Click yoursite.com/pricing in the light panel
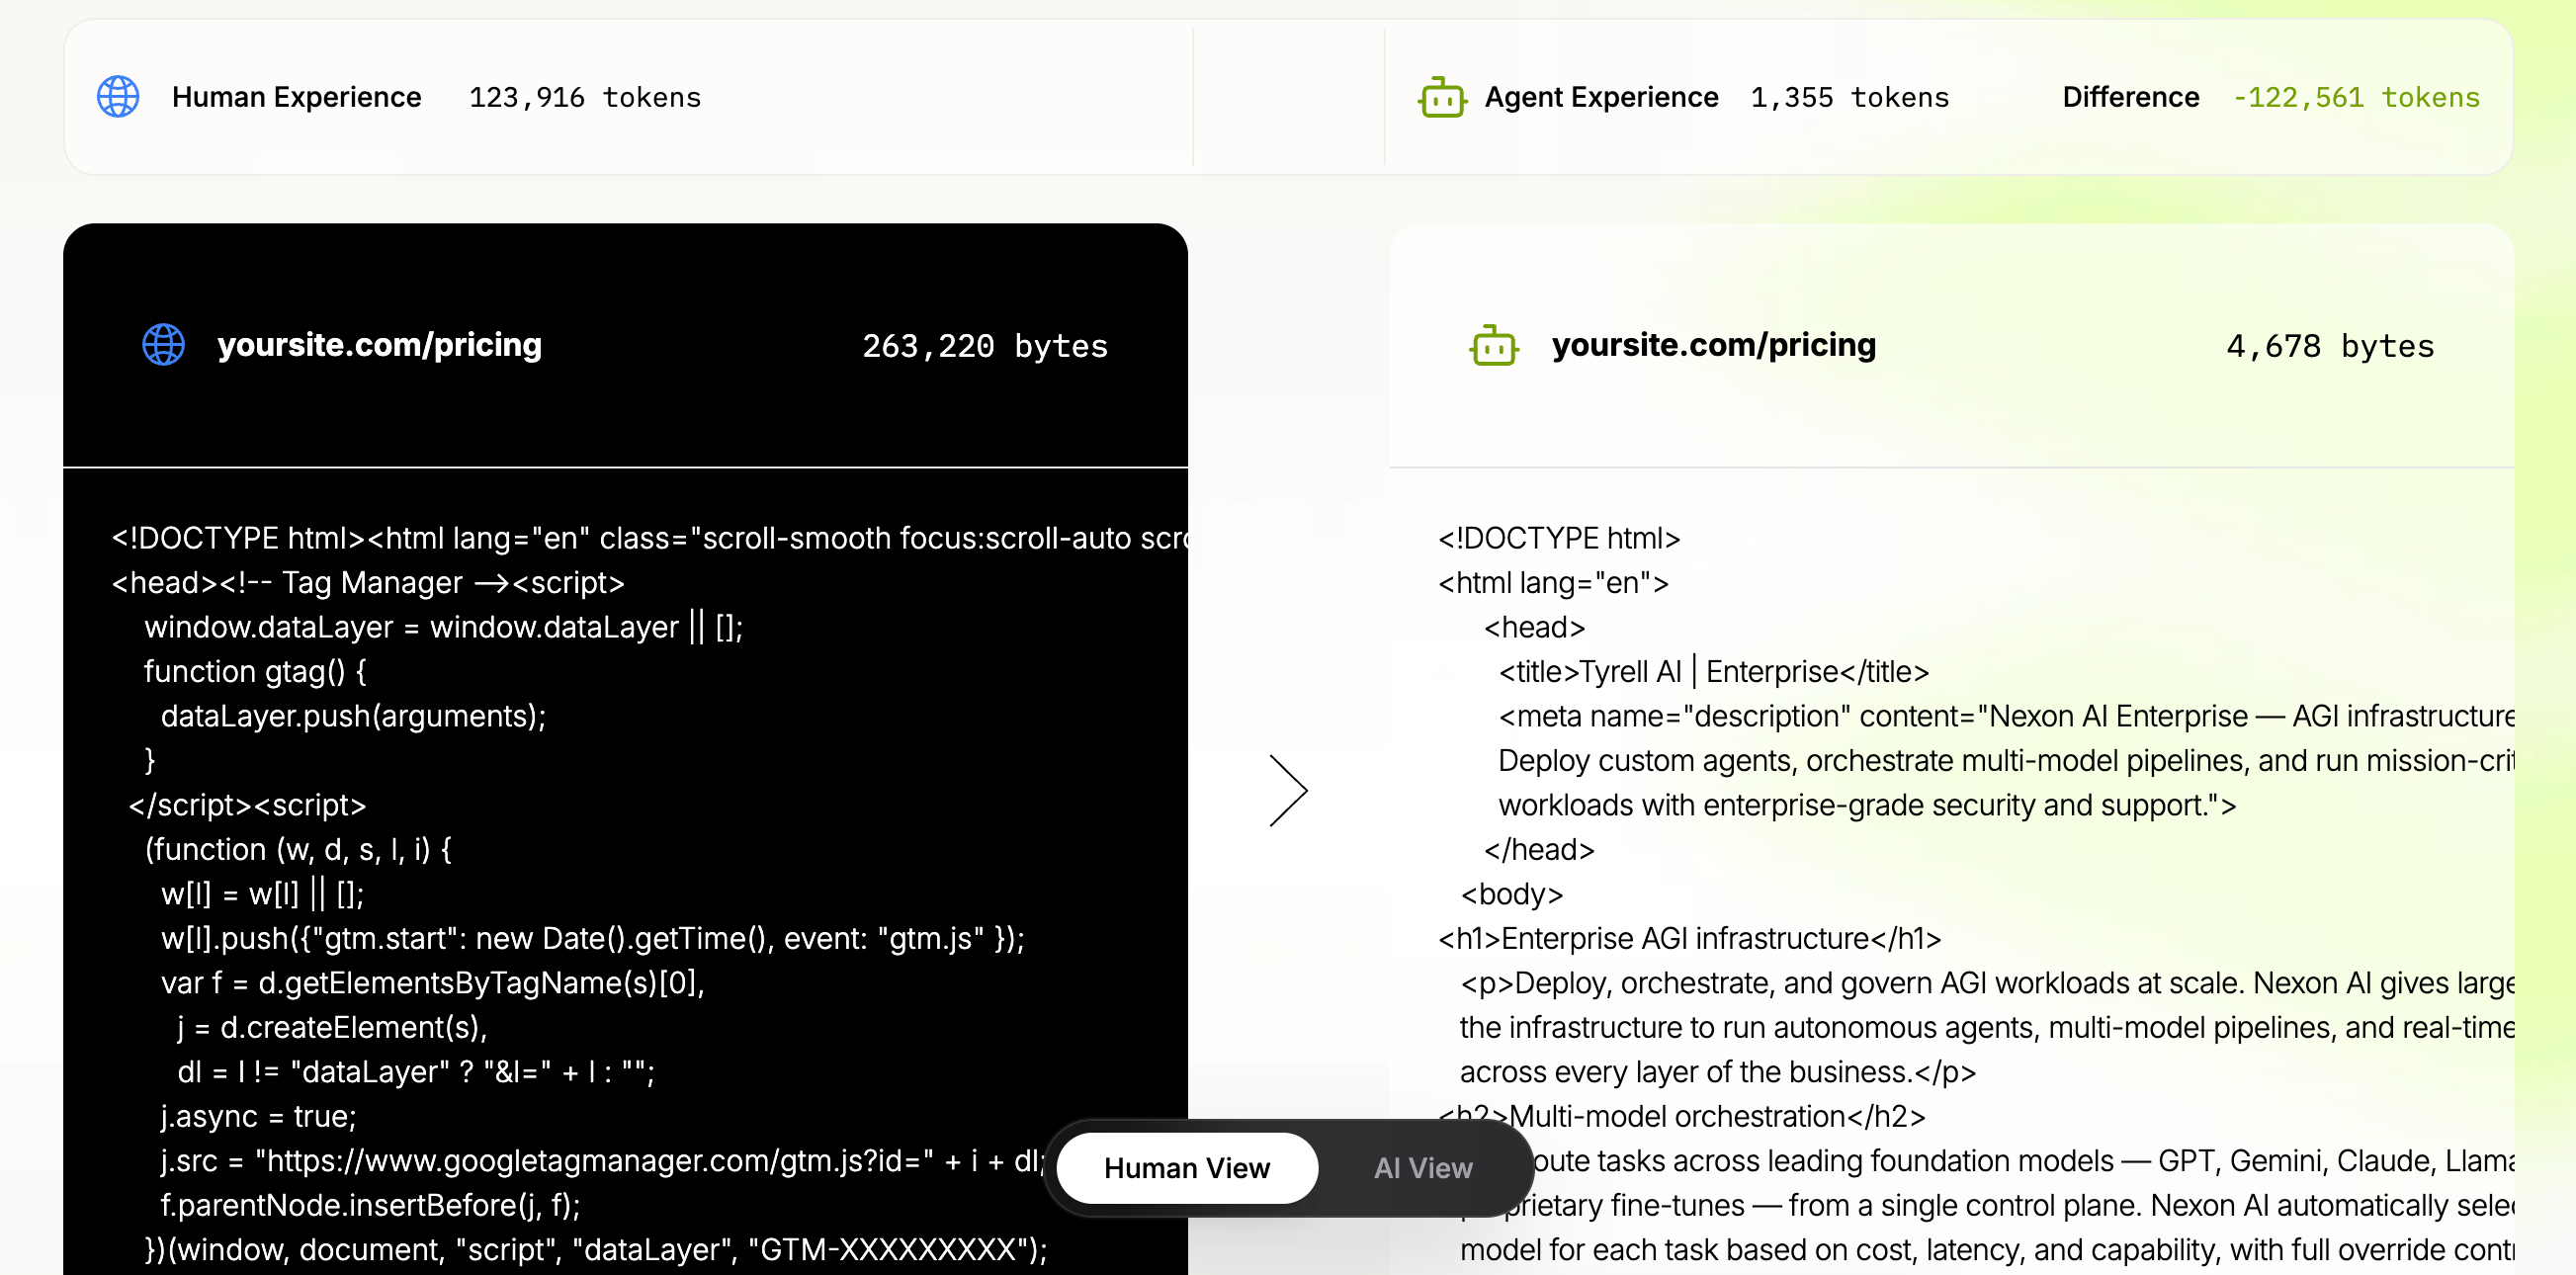 [x=1714, y=345]
